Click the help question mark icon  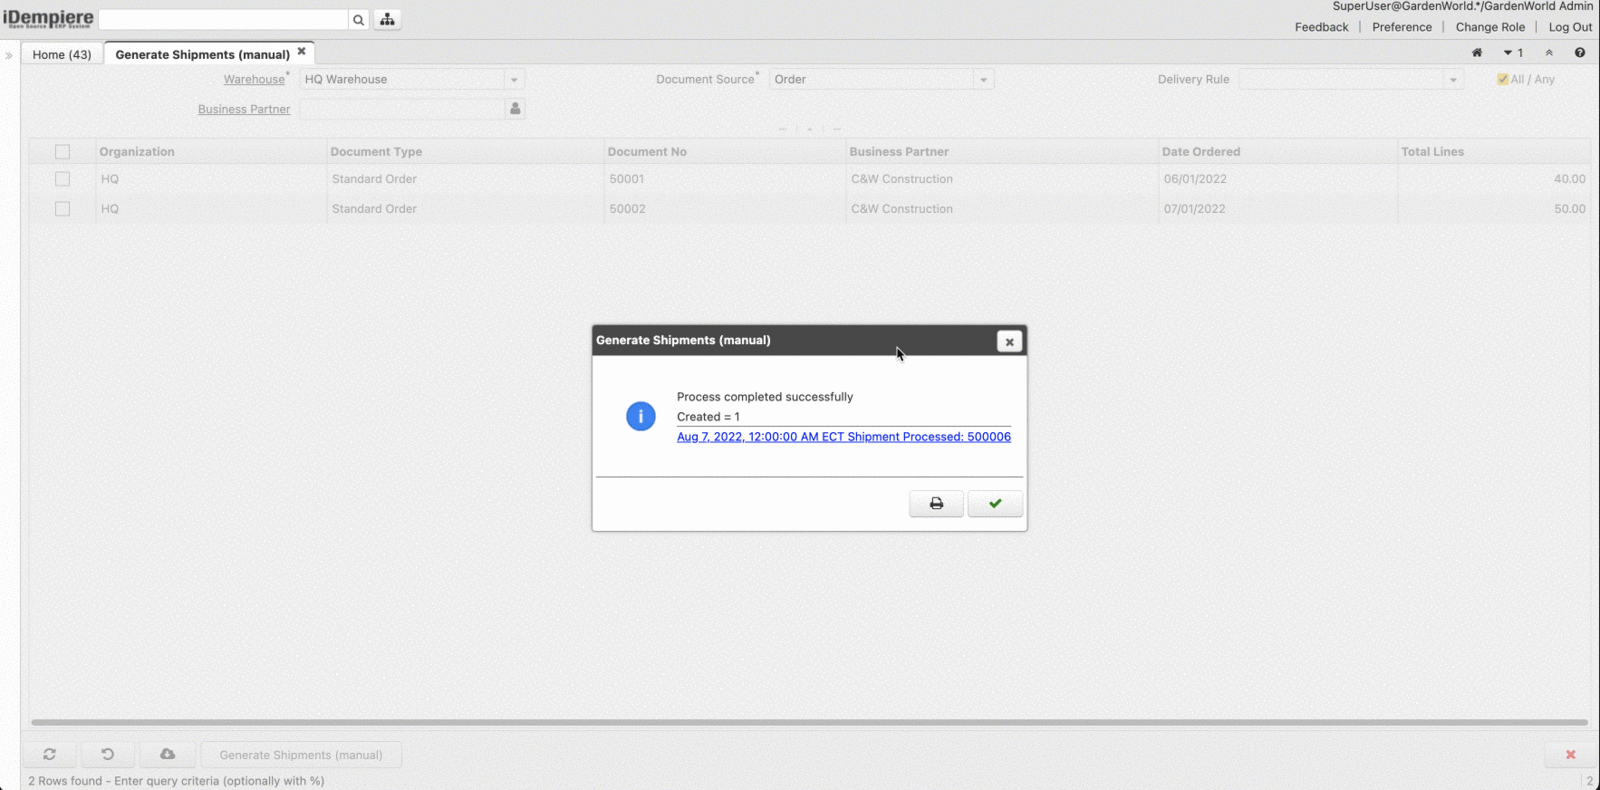pyautogui.click(x=1580, y=53)
